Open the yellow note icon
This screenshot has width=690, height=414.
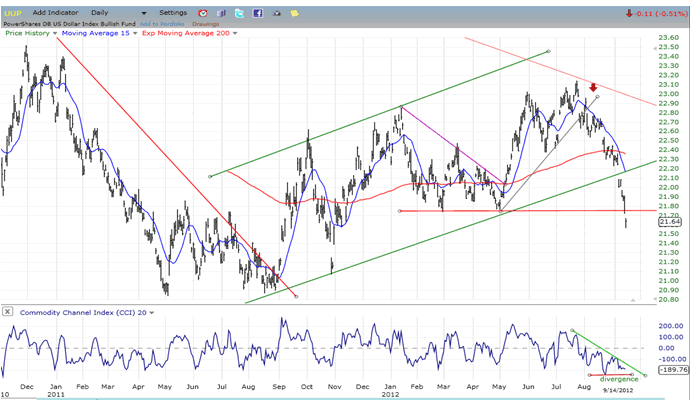pyautogui.click(x=293, y=13)
